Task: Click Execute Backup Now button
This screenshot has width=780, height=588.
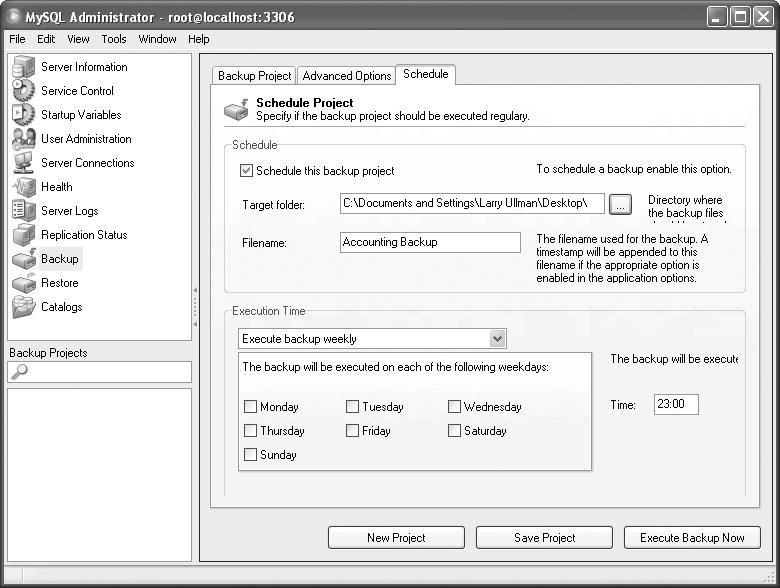Action: pos(692,538)
